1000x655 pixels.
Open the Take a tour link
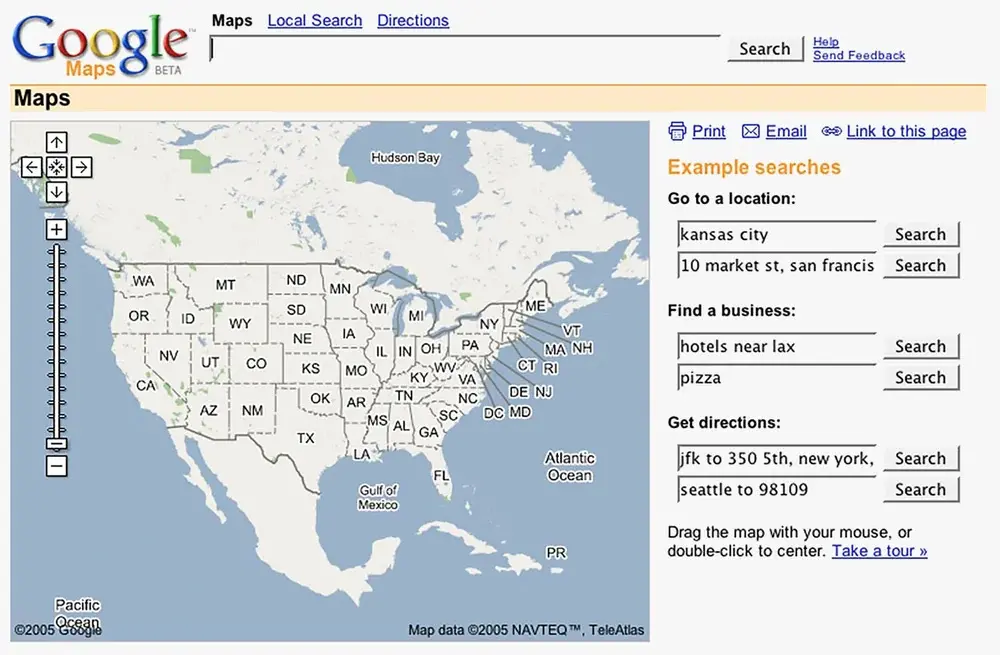[x=879, y=551]
